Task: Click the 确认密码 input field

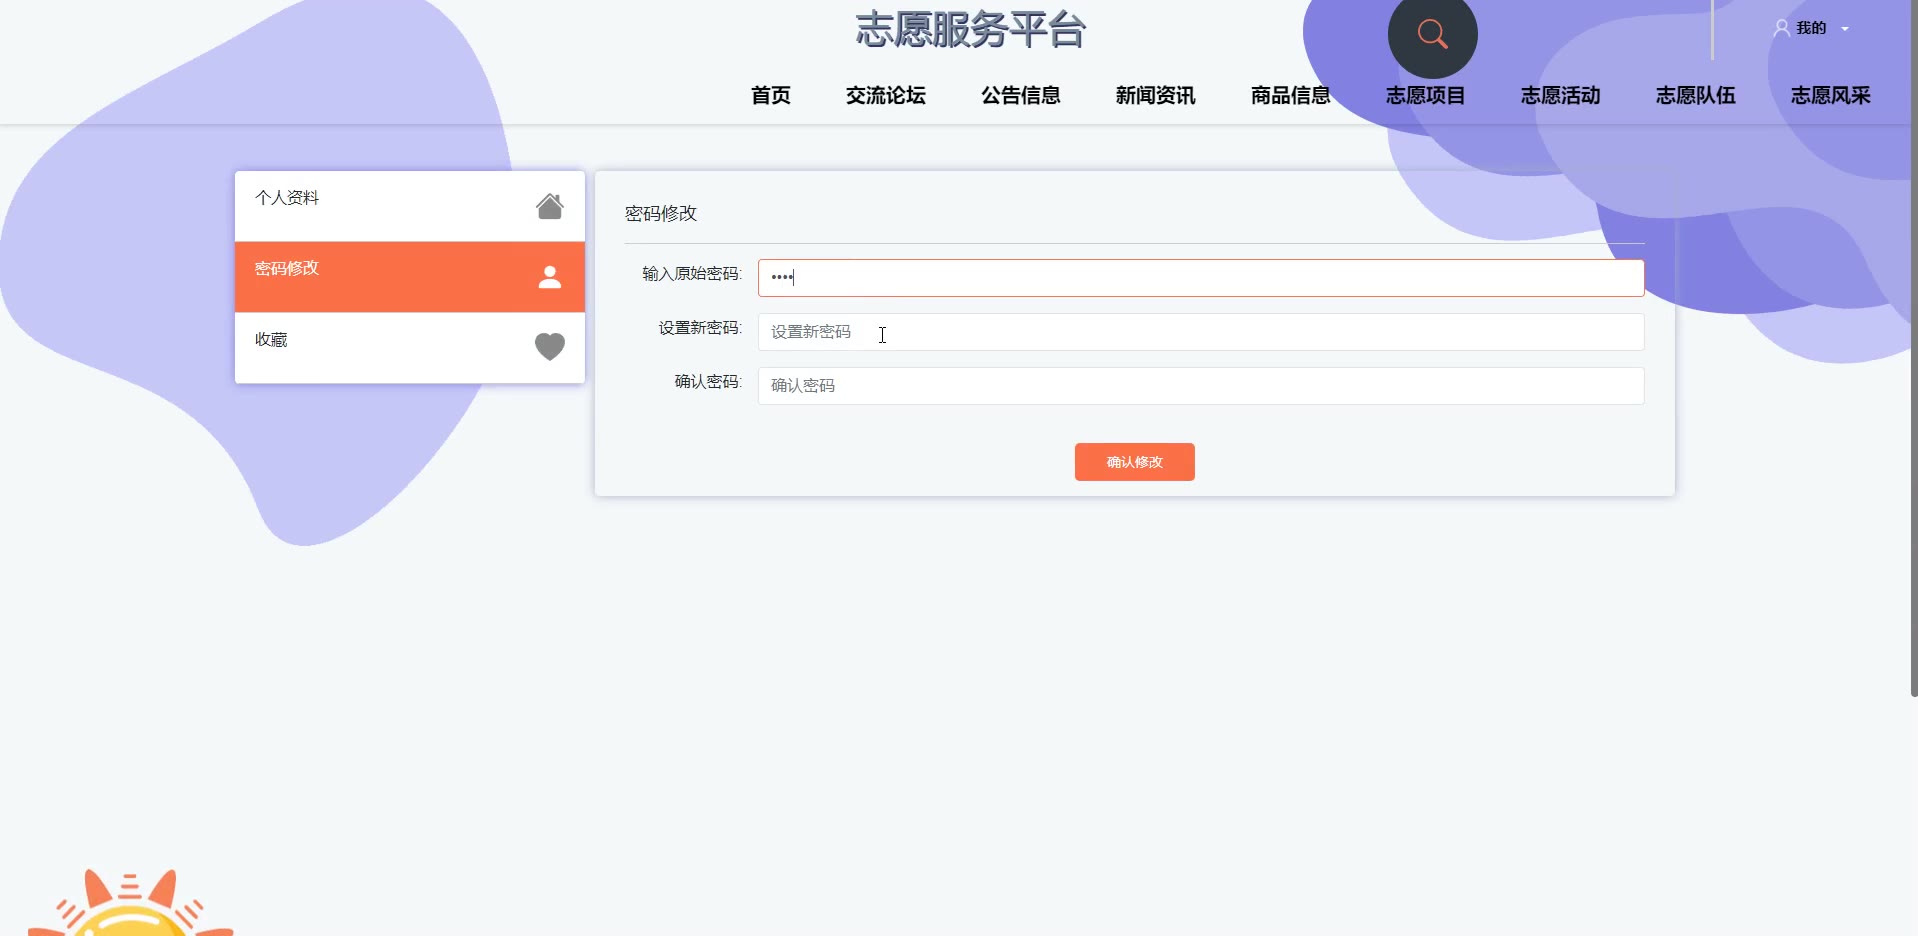Action: coord(1201,386)
